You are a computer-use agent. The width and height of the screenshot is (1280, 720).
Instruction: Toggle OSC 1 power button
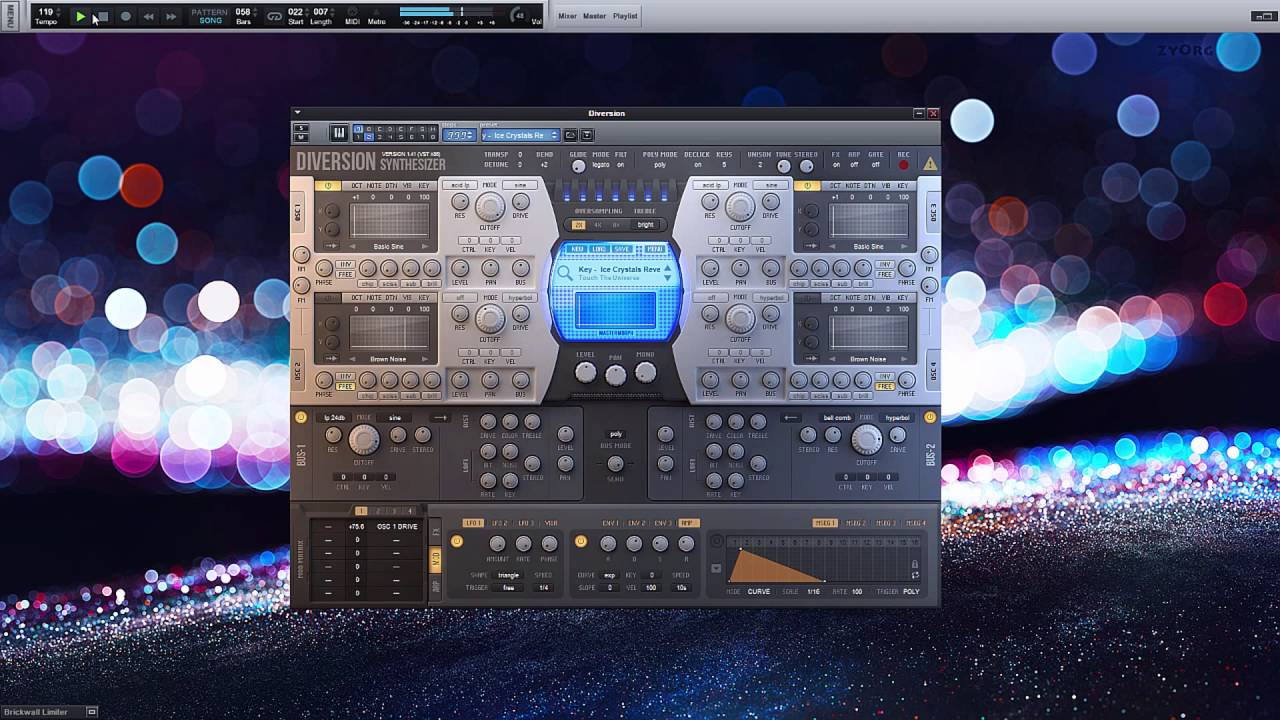328,186
